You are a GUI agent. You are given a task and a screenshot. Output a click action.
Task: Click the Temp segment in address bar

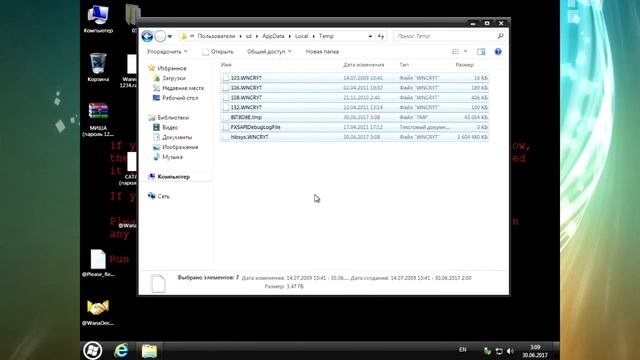tap(326, 36)
